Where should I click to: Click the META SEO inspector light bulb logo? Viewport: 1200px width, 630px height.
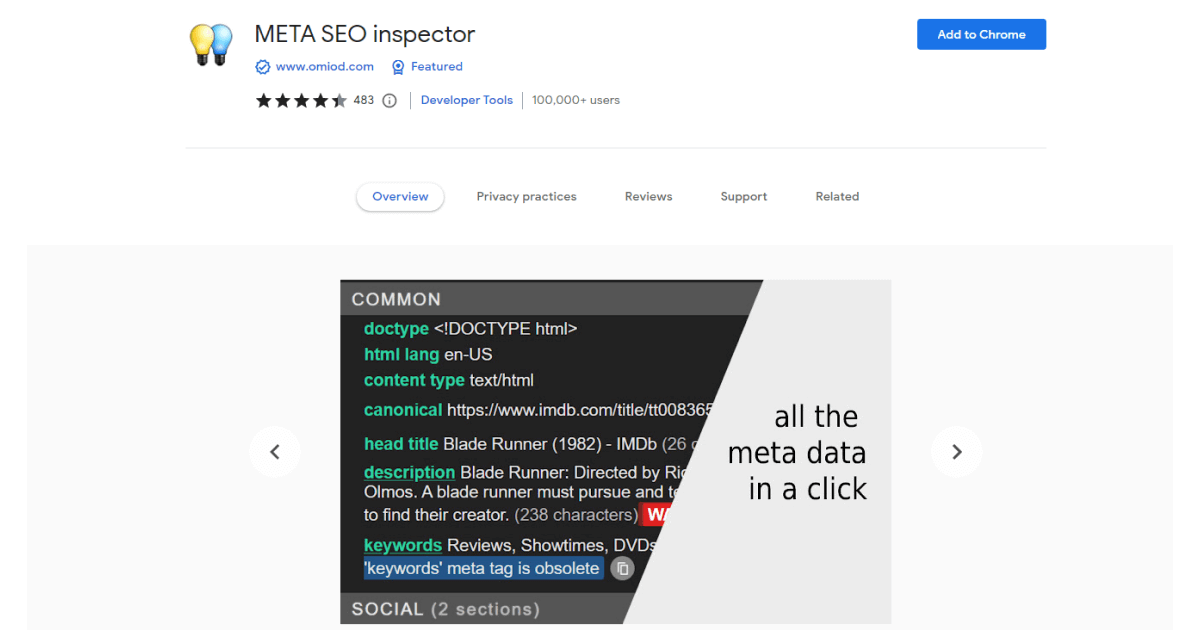click(211, 45)
